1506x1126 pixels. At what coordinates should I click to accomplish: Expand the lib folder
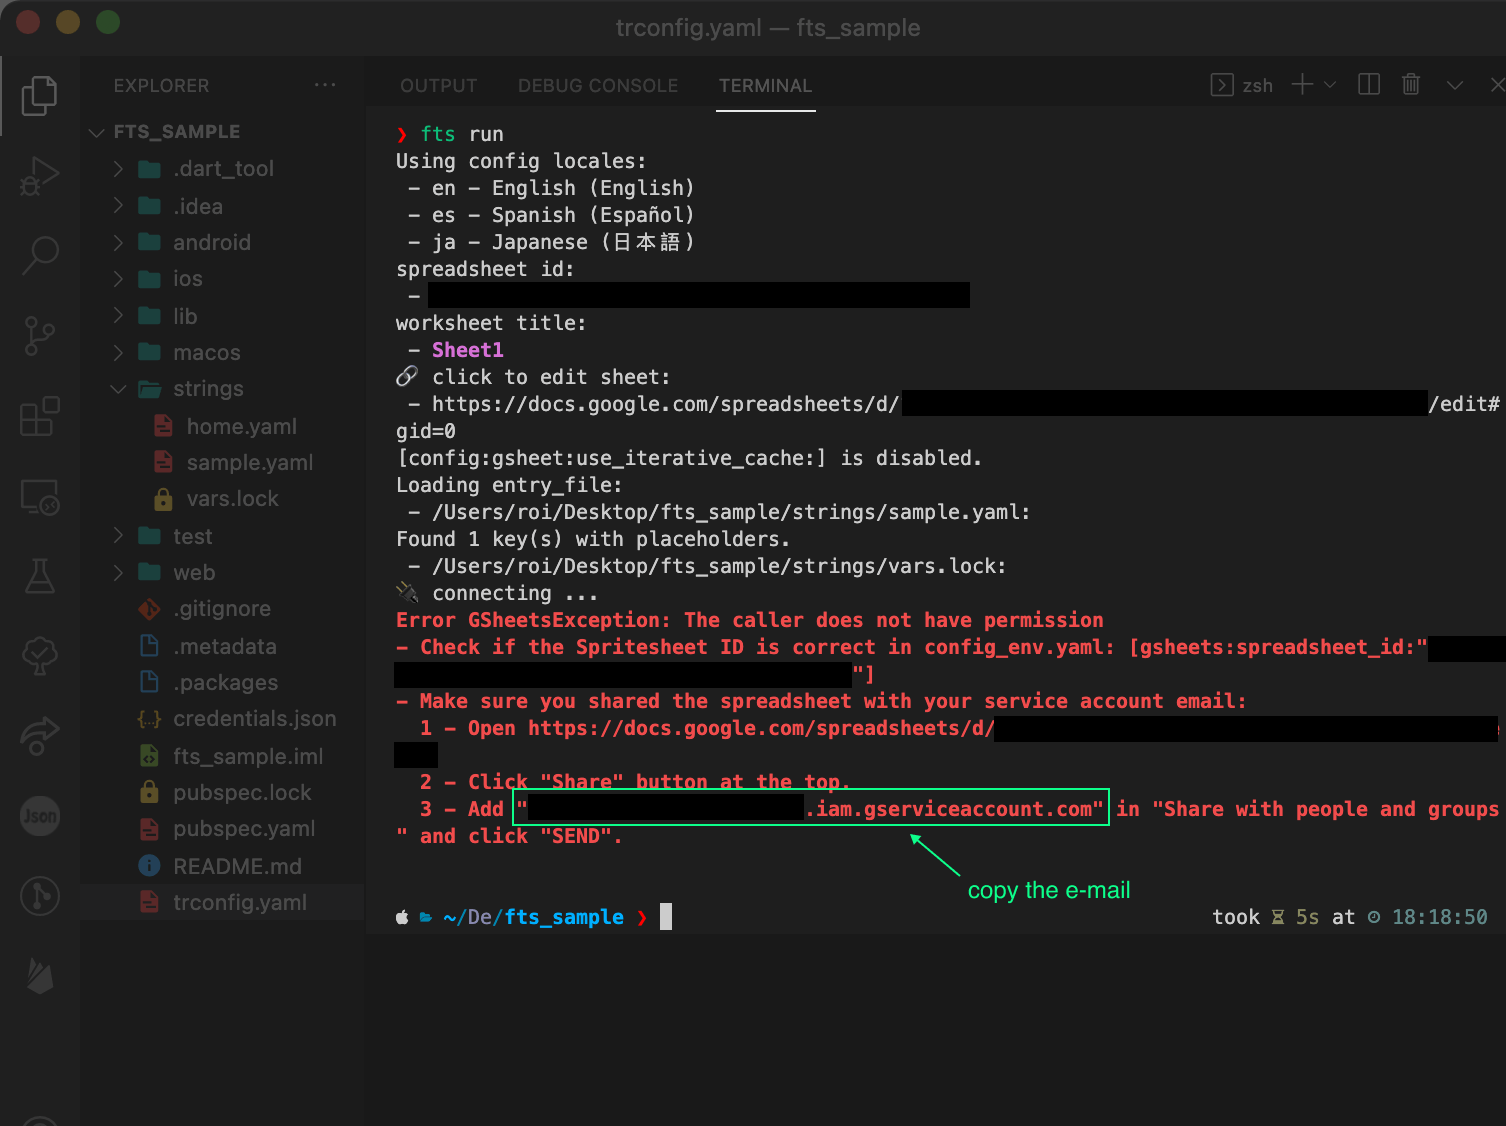(x=118, y=316)
